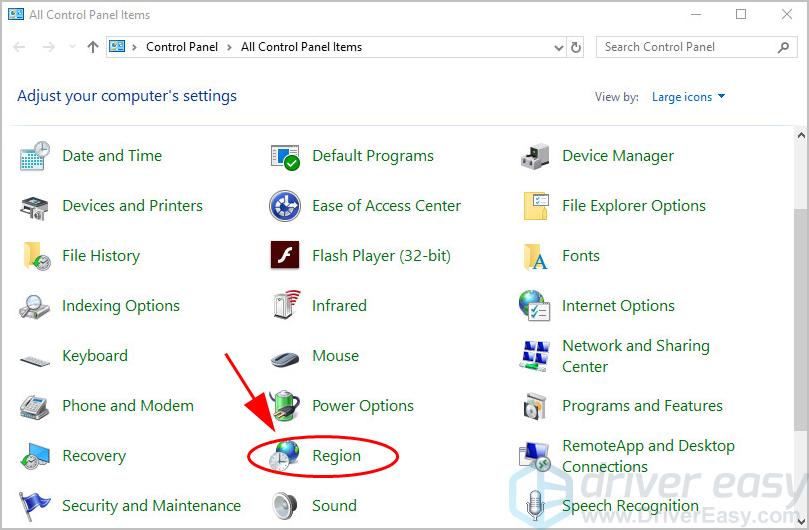Viewport: 809px width, 530px height.
Task: Open the Security and Maintenance link
Action: coord(151,506)
